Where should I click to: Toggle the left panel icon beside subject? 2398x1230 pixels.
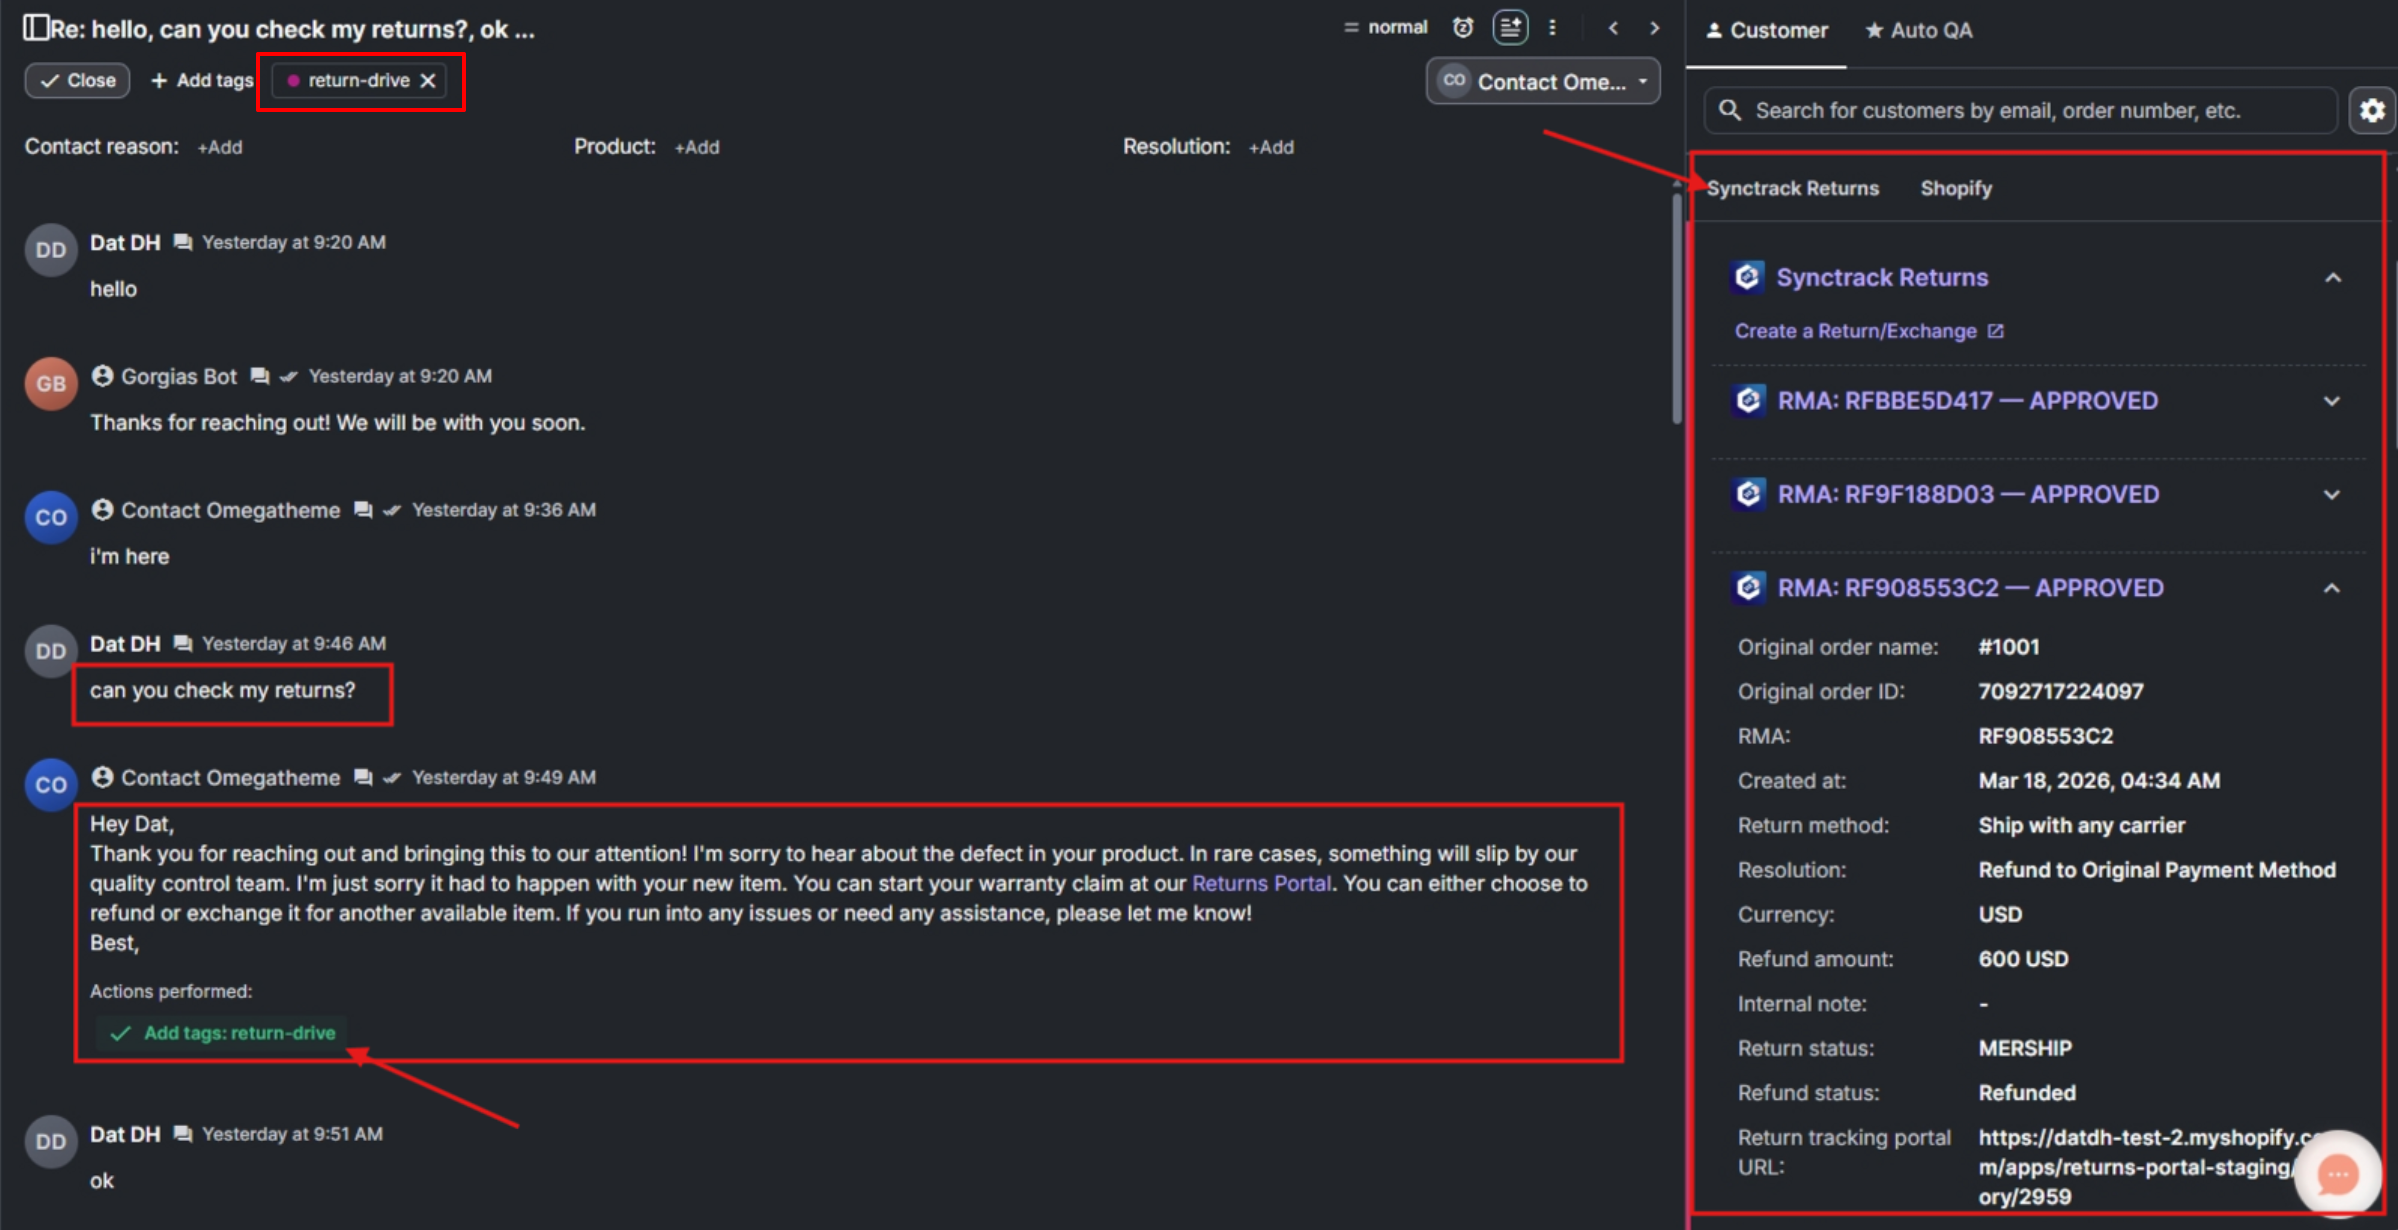(x=36, y=28)
